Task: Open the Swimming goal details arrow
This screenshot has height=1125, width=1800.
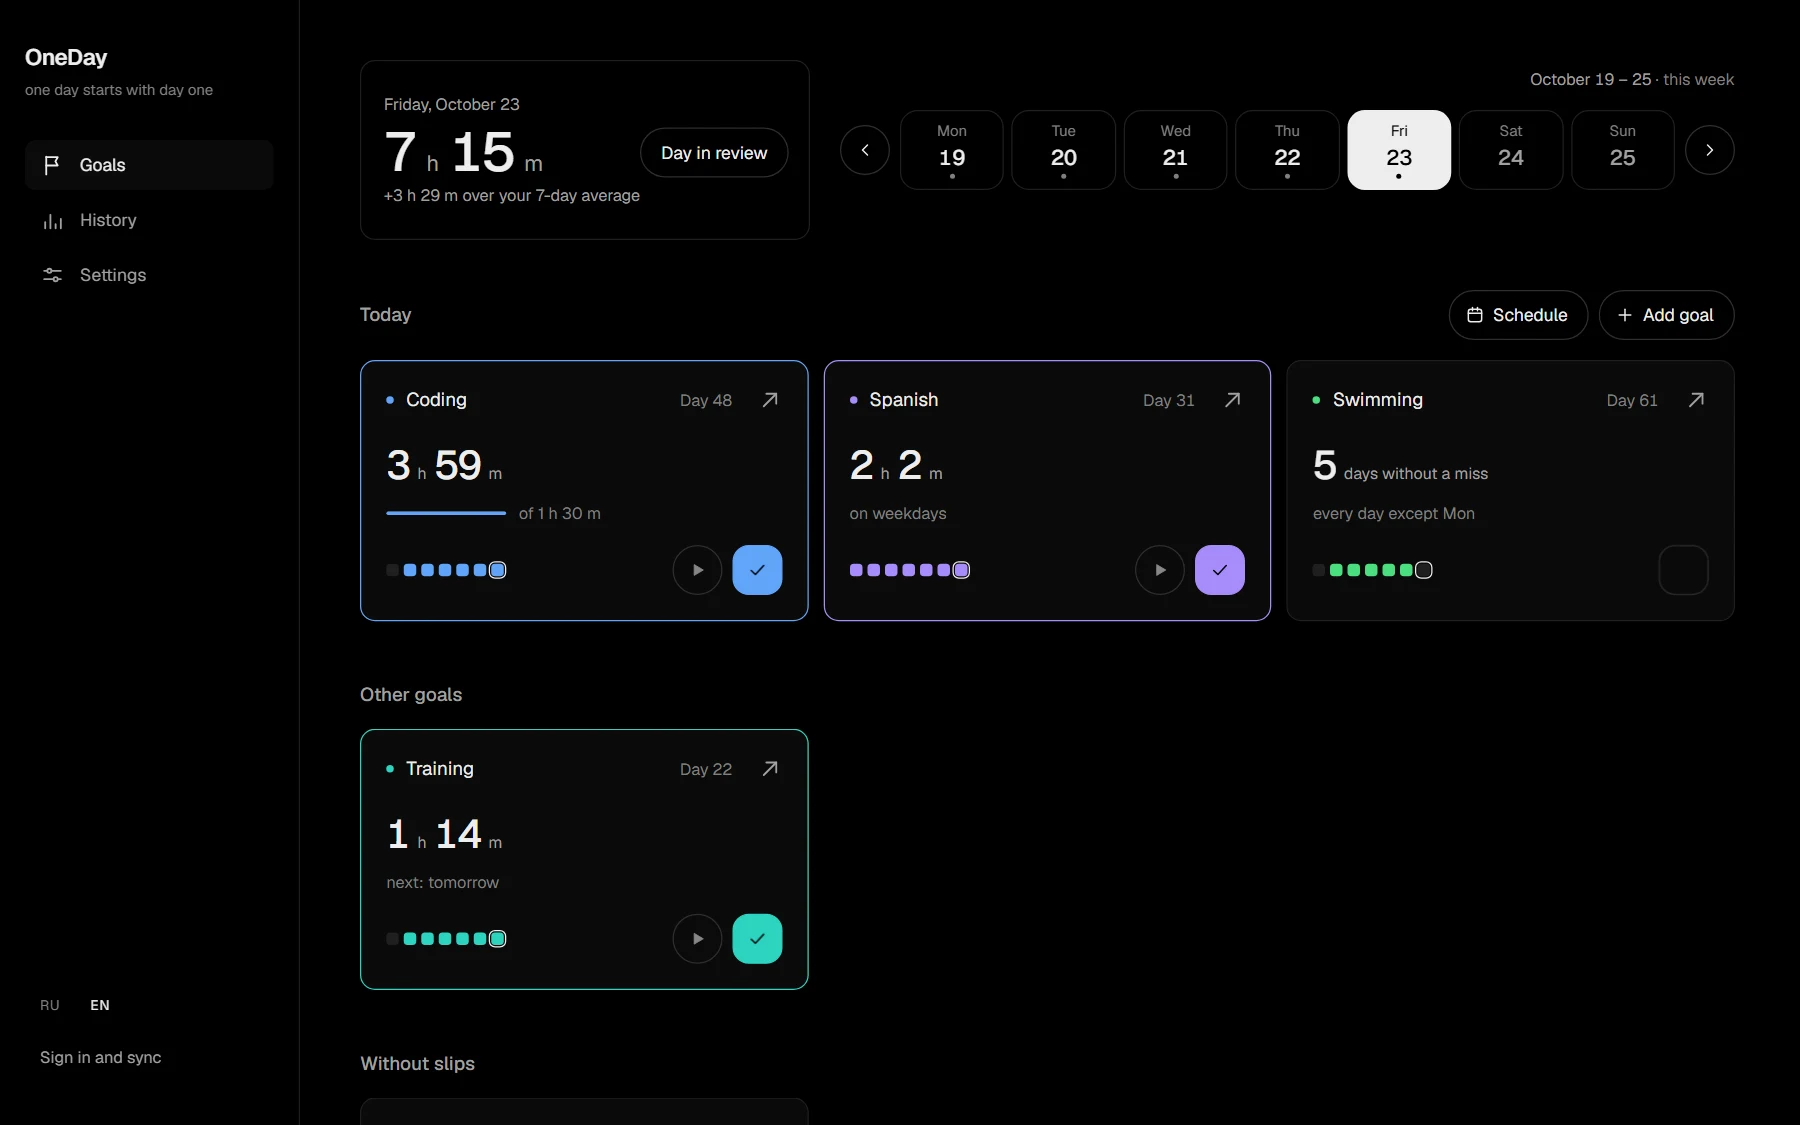Action: click(x=1696, y=400)
